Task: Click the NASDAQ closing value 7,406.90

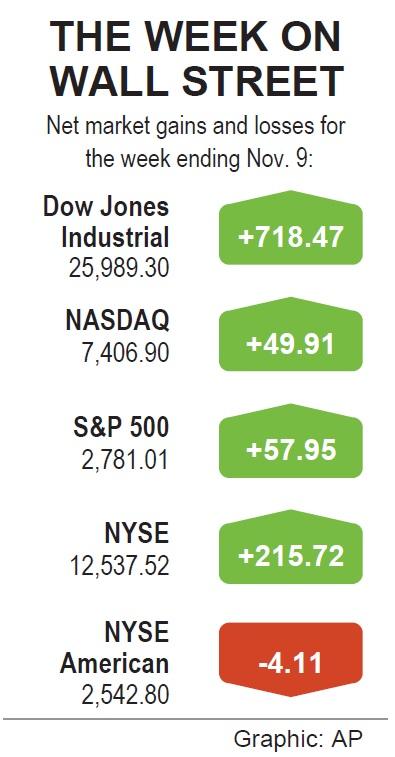Action: coord(125,353)
